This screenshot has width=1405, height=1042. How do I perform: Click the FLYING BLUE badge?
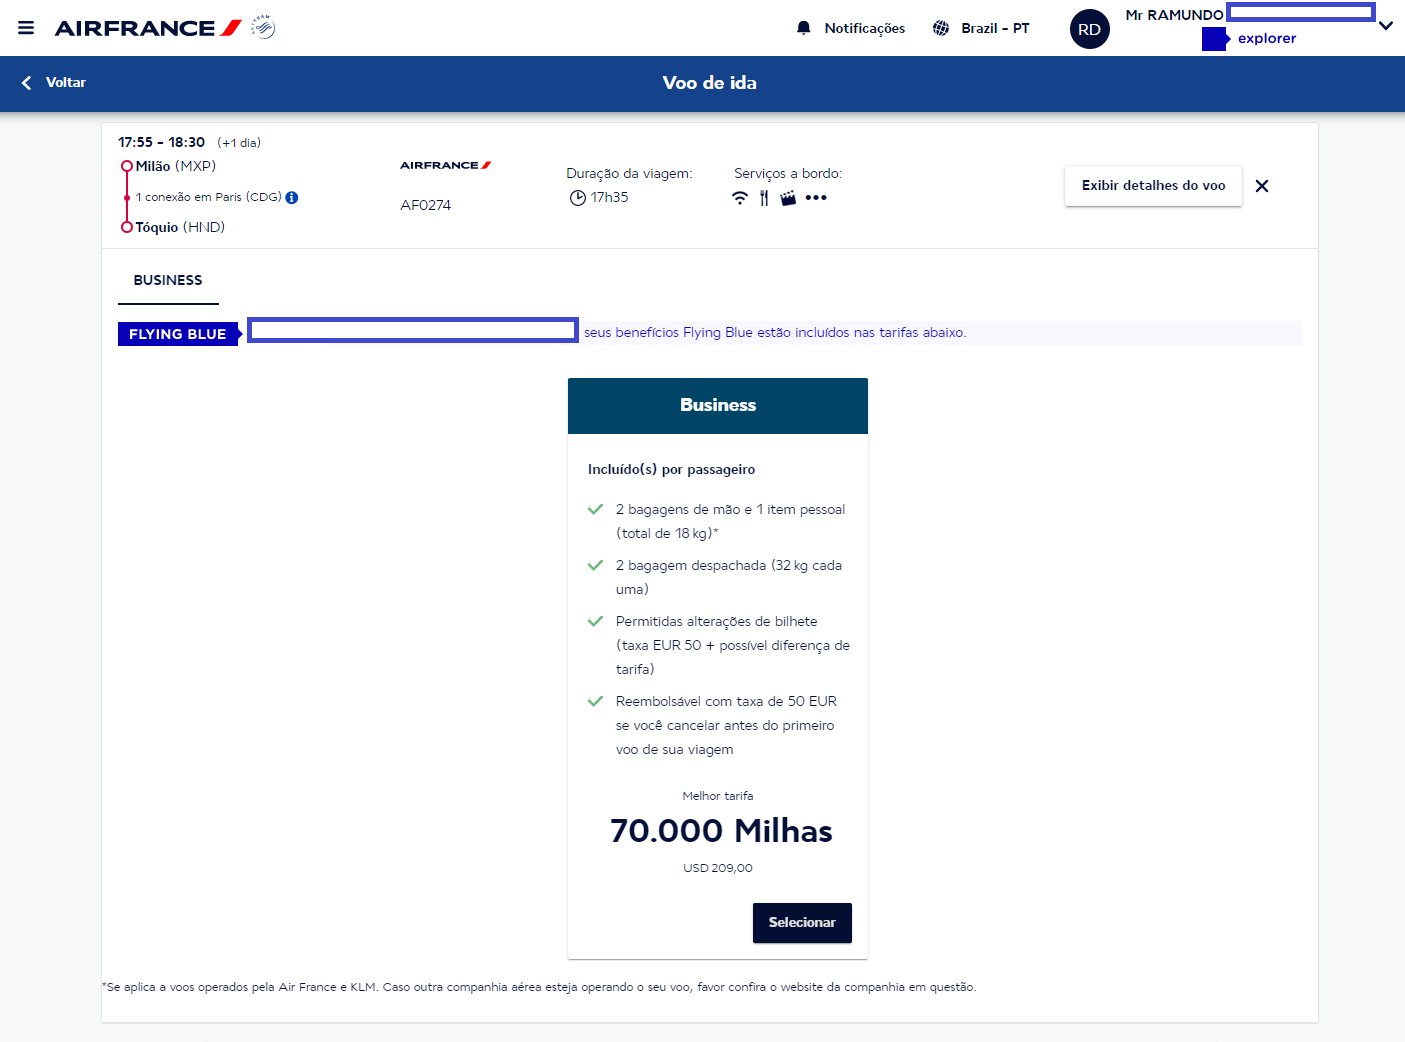pos(178,334)
